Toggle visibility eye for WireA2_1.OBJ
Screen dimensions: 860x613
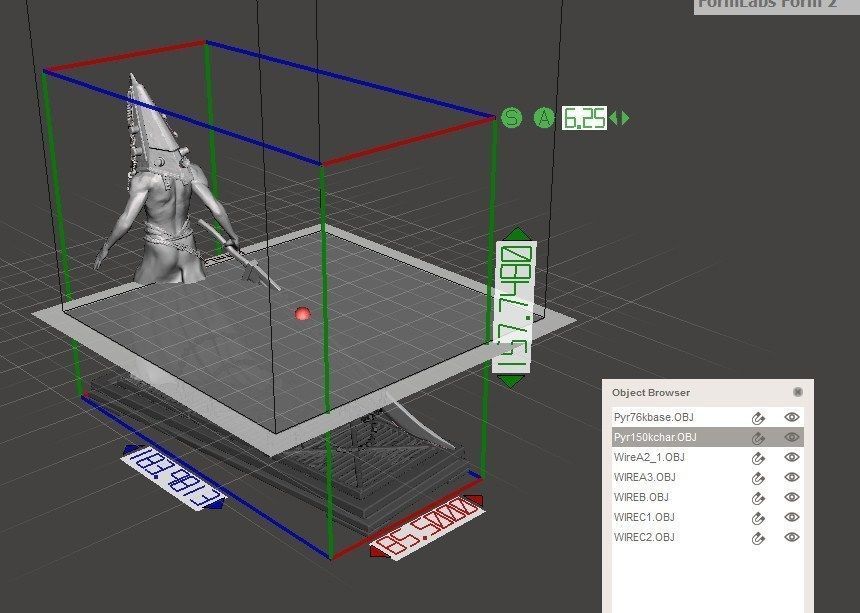(791, 457)
